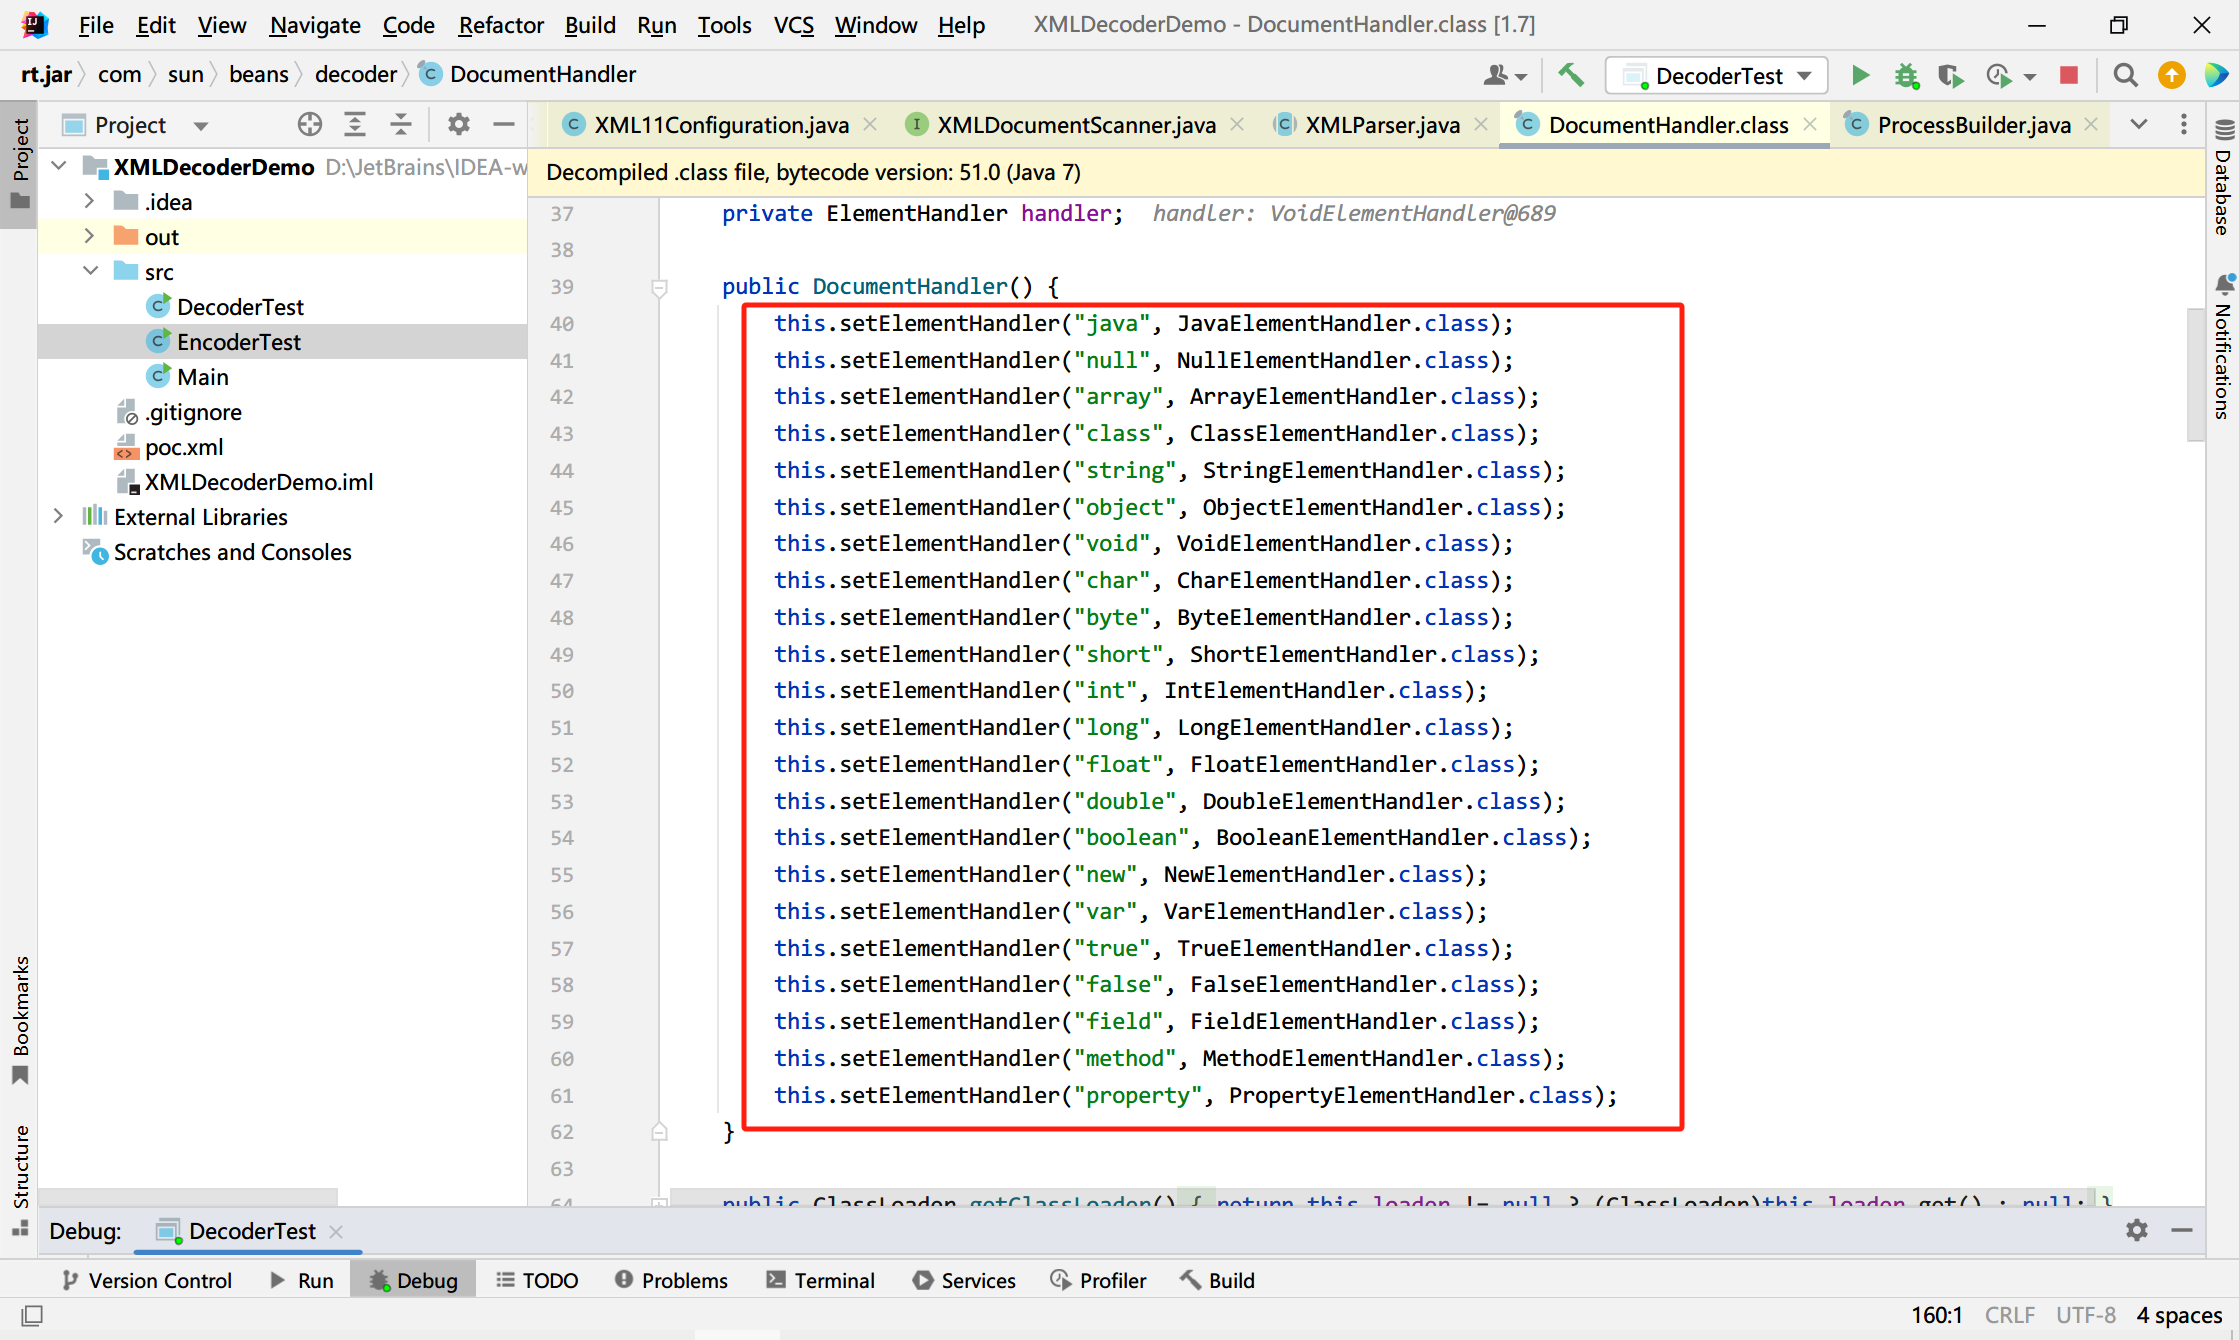This screenshot has width=2239, height=1340.
Task: Run with Coverage shield icon
Action: point(1950,75)
